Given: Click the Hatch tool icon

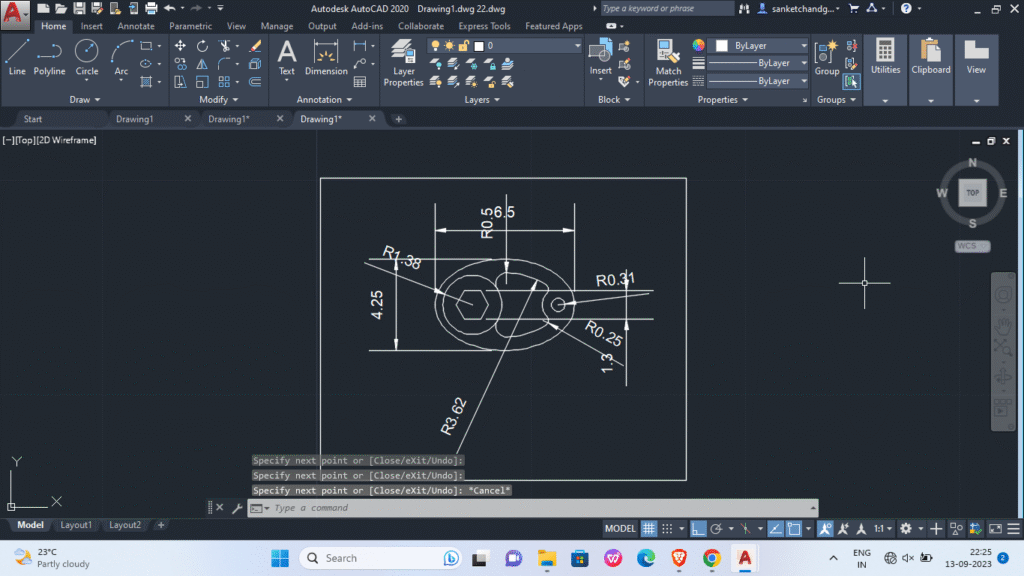Looking at the screenshot, I should (146, 82).
